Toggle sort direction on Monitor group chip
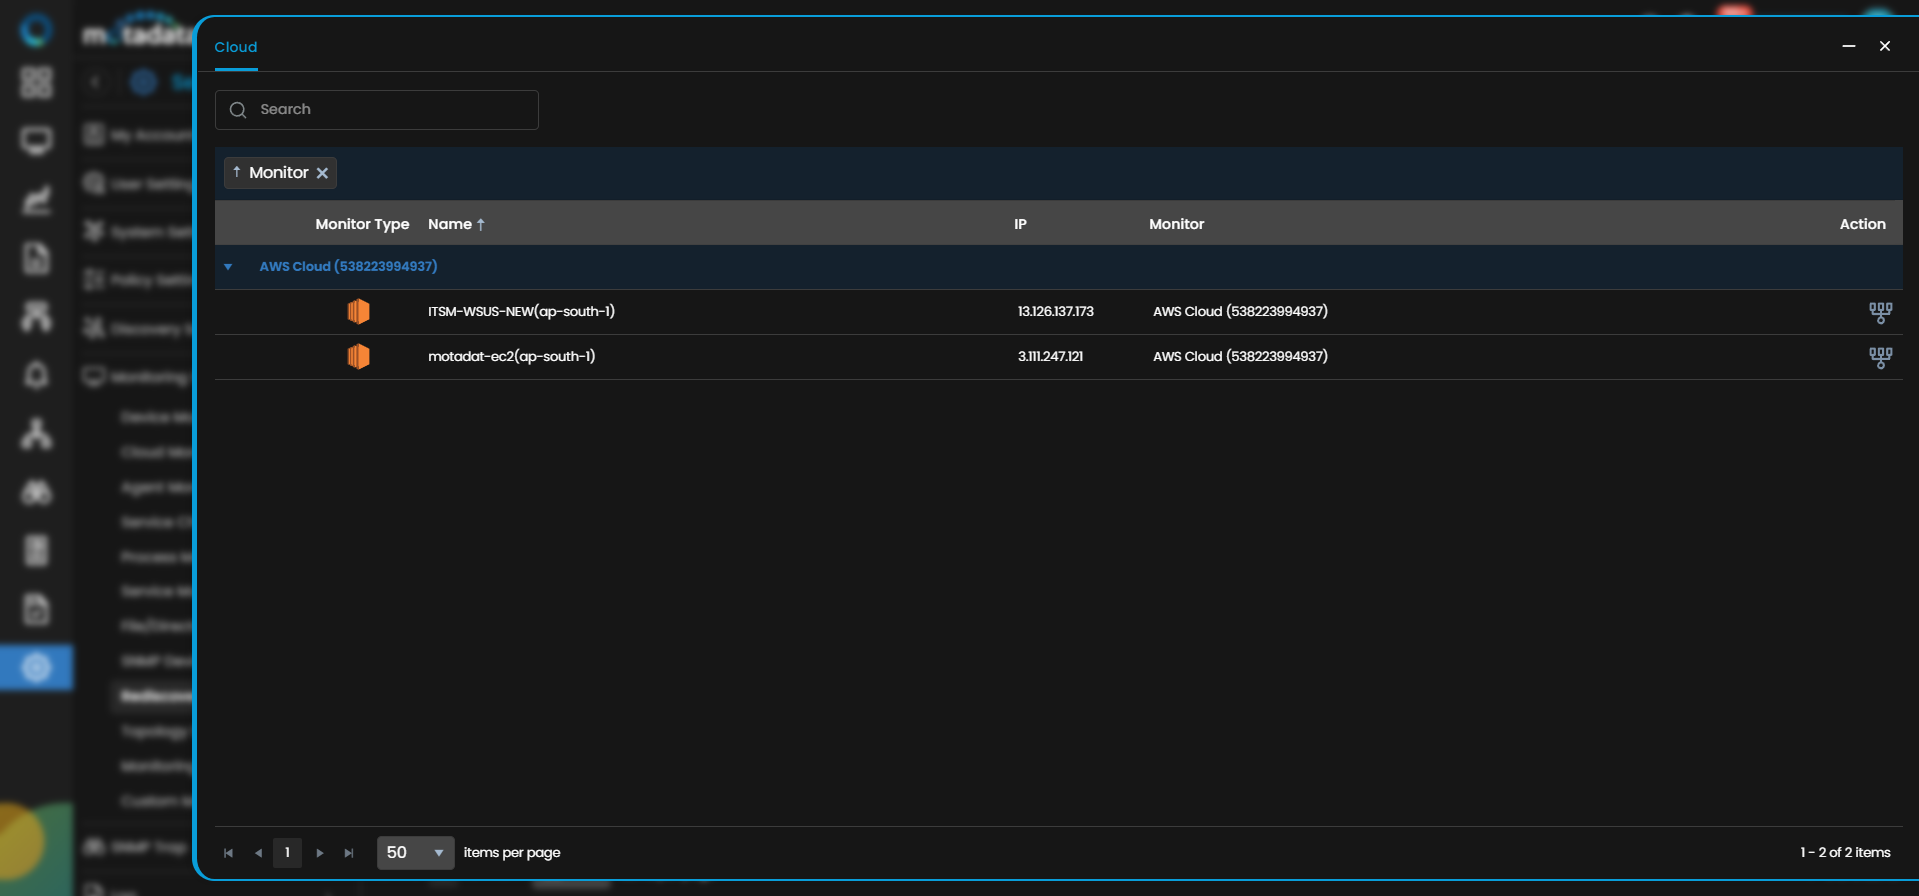The image size is (1919, 896). click(237, 172)
